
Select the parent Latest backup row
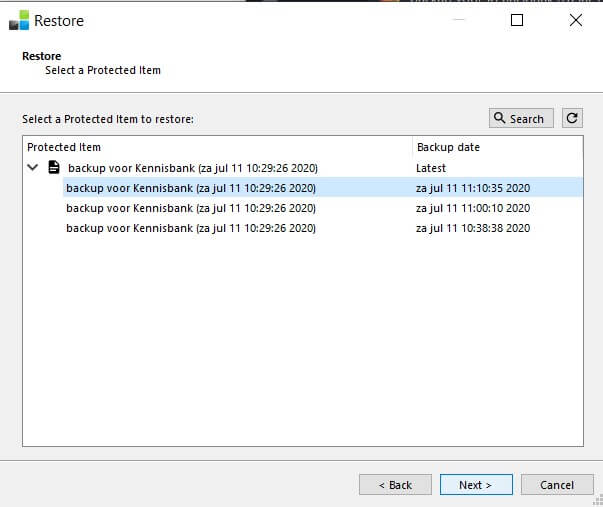point(303,168)
